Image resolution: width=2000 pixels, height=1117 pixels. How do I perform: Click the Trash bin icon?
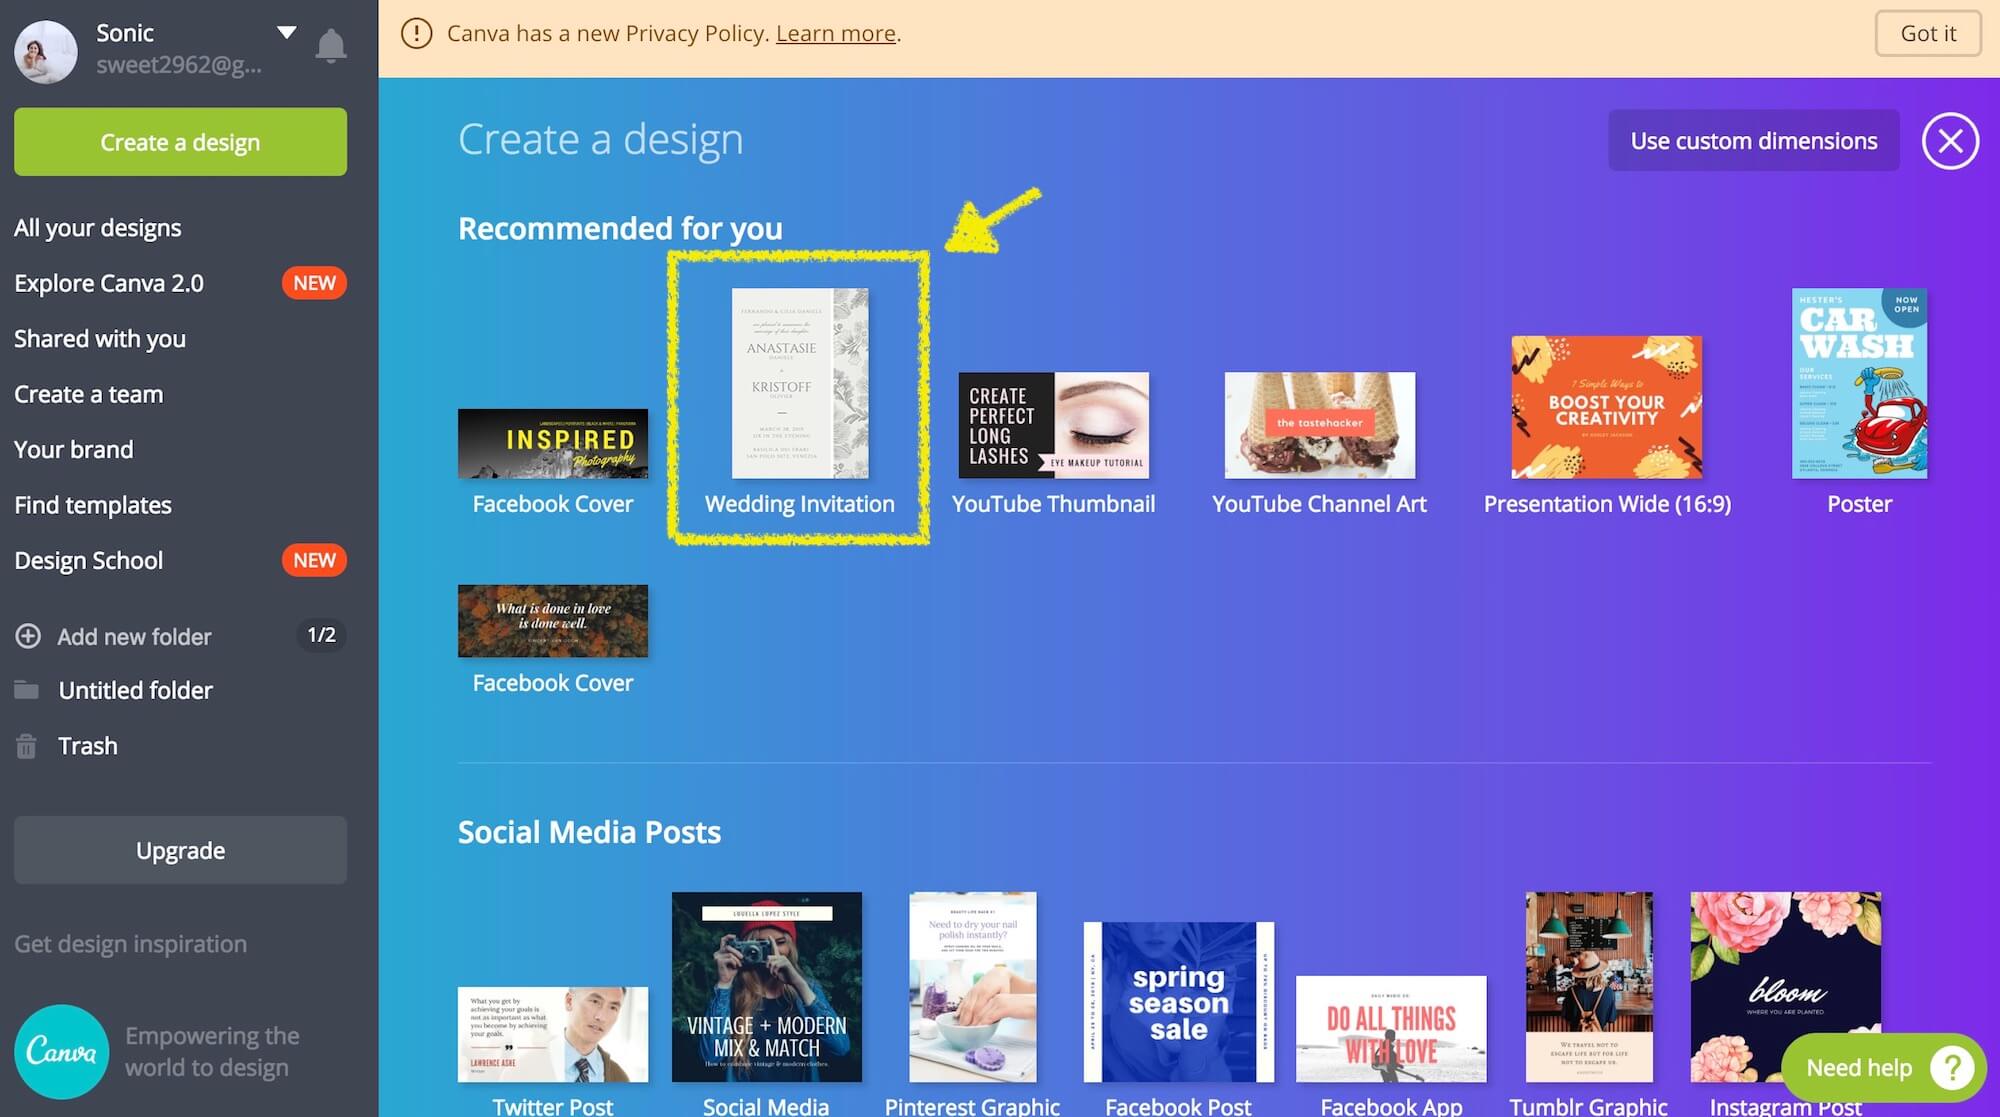27,746
